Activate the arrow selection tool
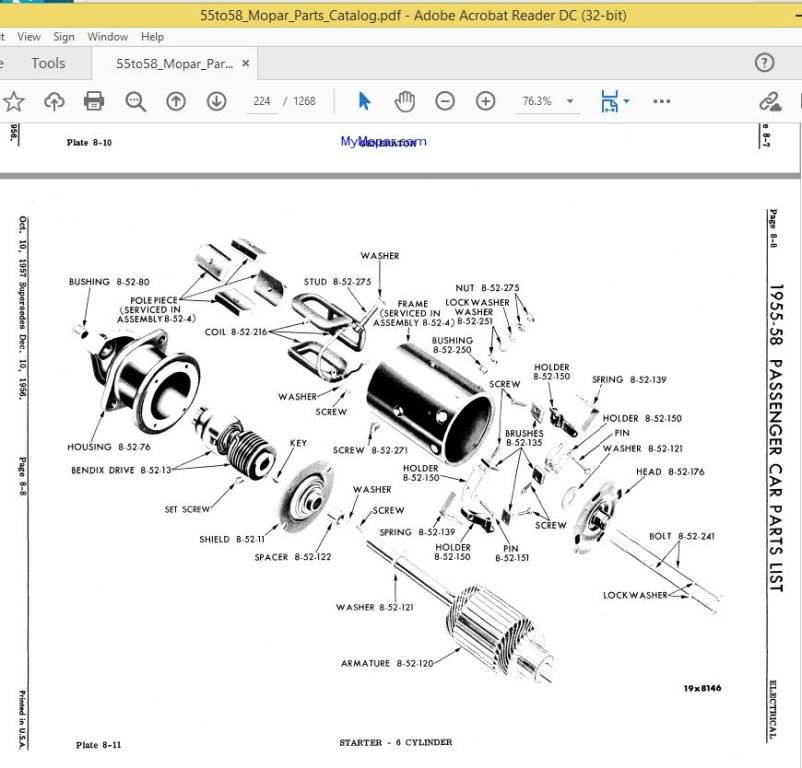The height and width of the screenshot is (768, 802). point(365,101)
